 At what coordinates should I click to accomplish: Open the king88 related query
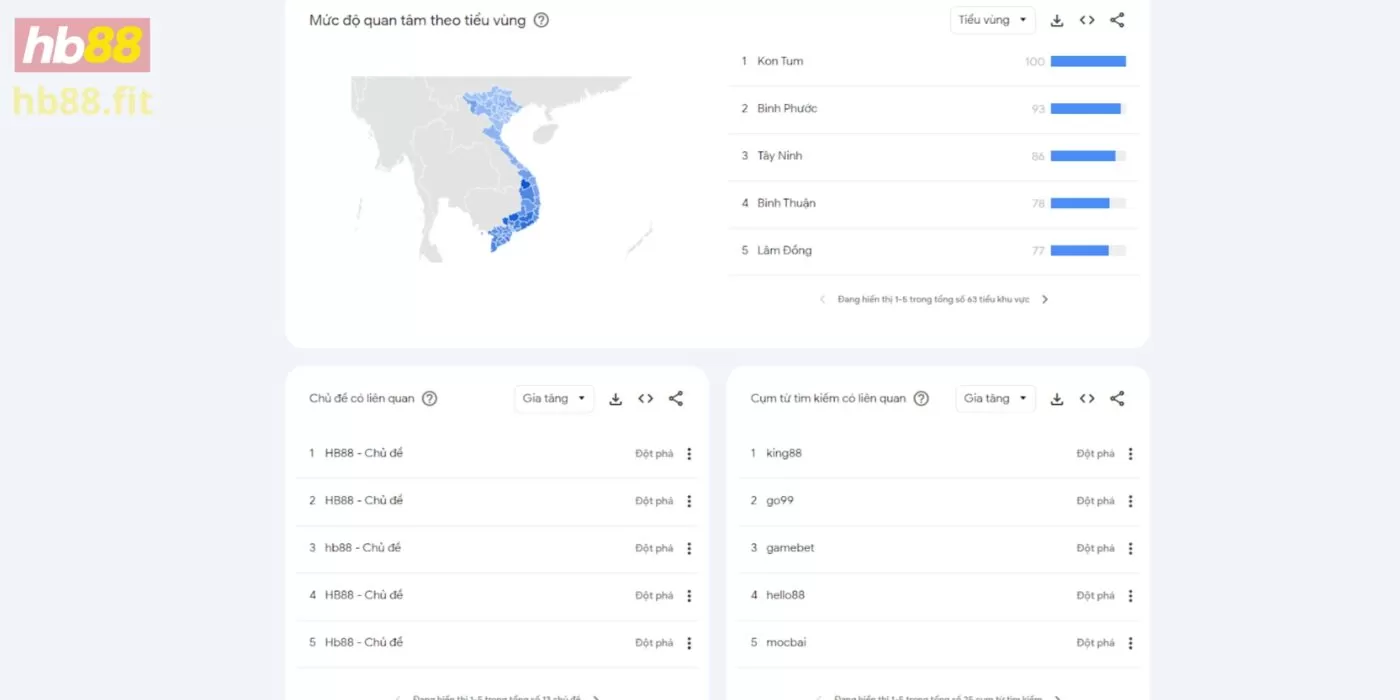click(784, 453)
